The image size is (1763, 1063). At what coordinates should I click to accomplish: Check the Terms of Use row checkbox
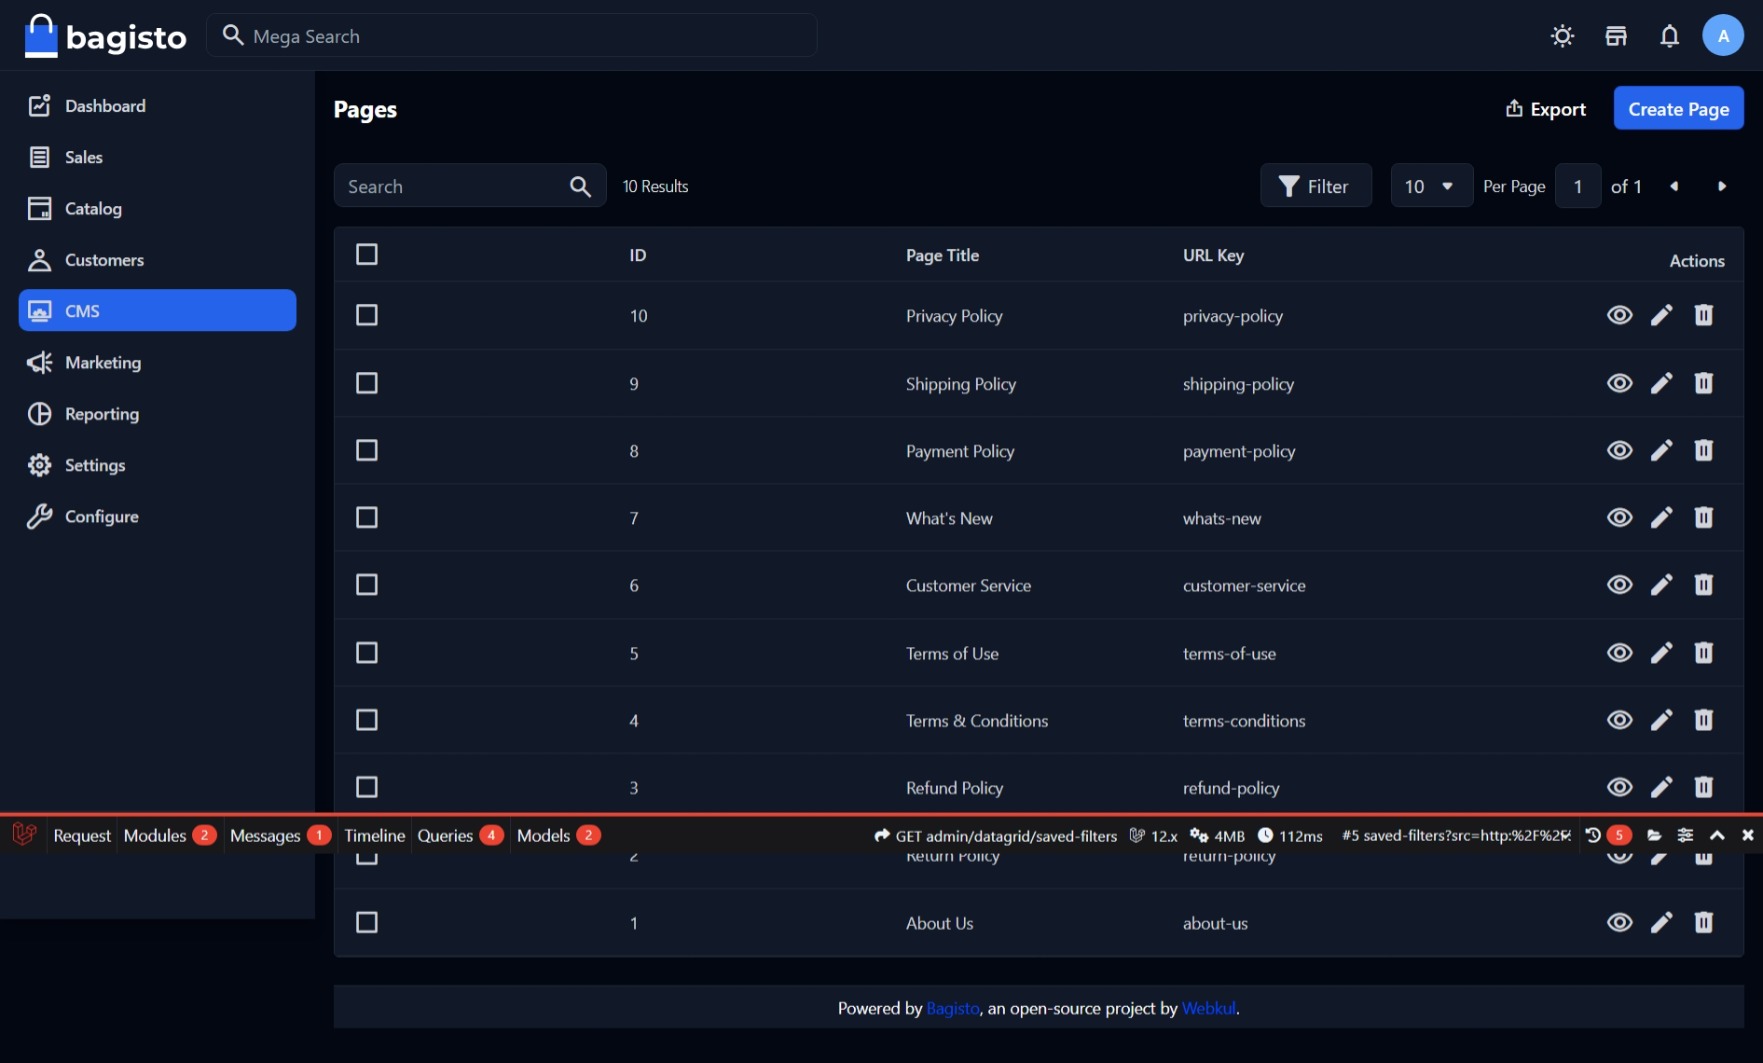pos(367,653)
